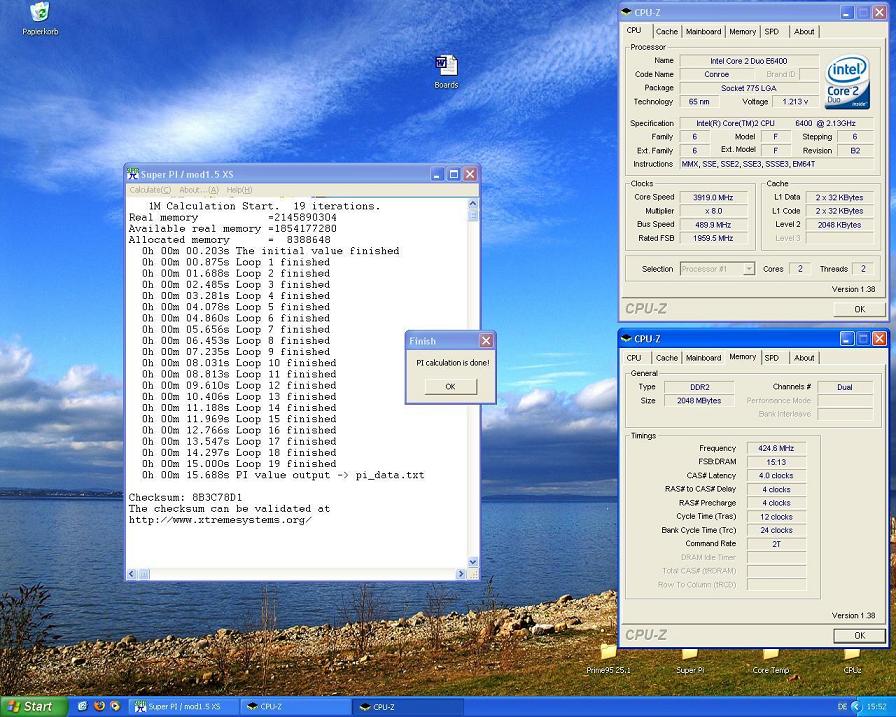This screenshot has height=717, width=896.
Task: Open the media player quick launch icon
Action: coord(115,706)
